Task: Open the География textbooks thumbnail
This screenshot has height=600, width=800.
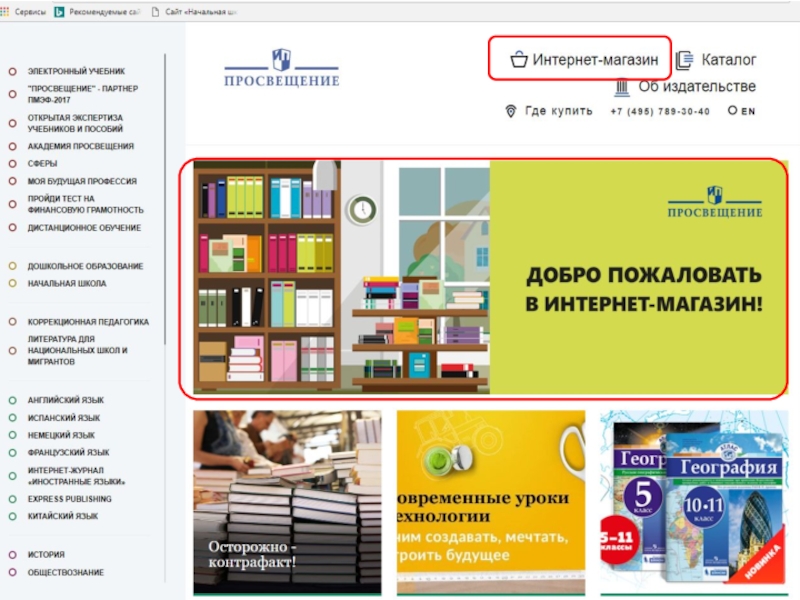Action: pyautogui.click(x=694, y=502)
